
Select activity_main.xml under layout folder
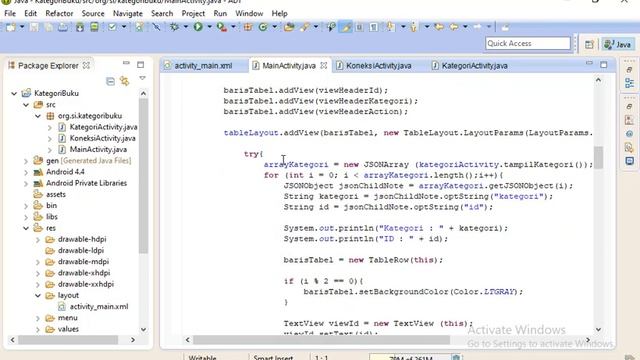pyautogui.click(x=99, y=307)
